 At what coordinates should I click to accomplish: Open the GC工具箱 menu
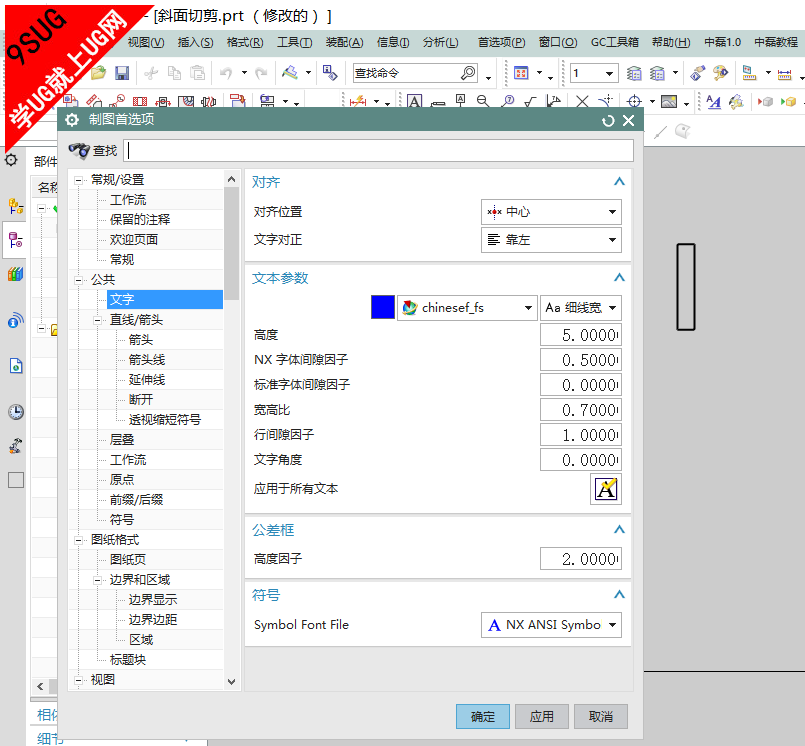coord(615,42)
